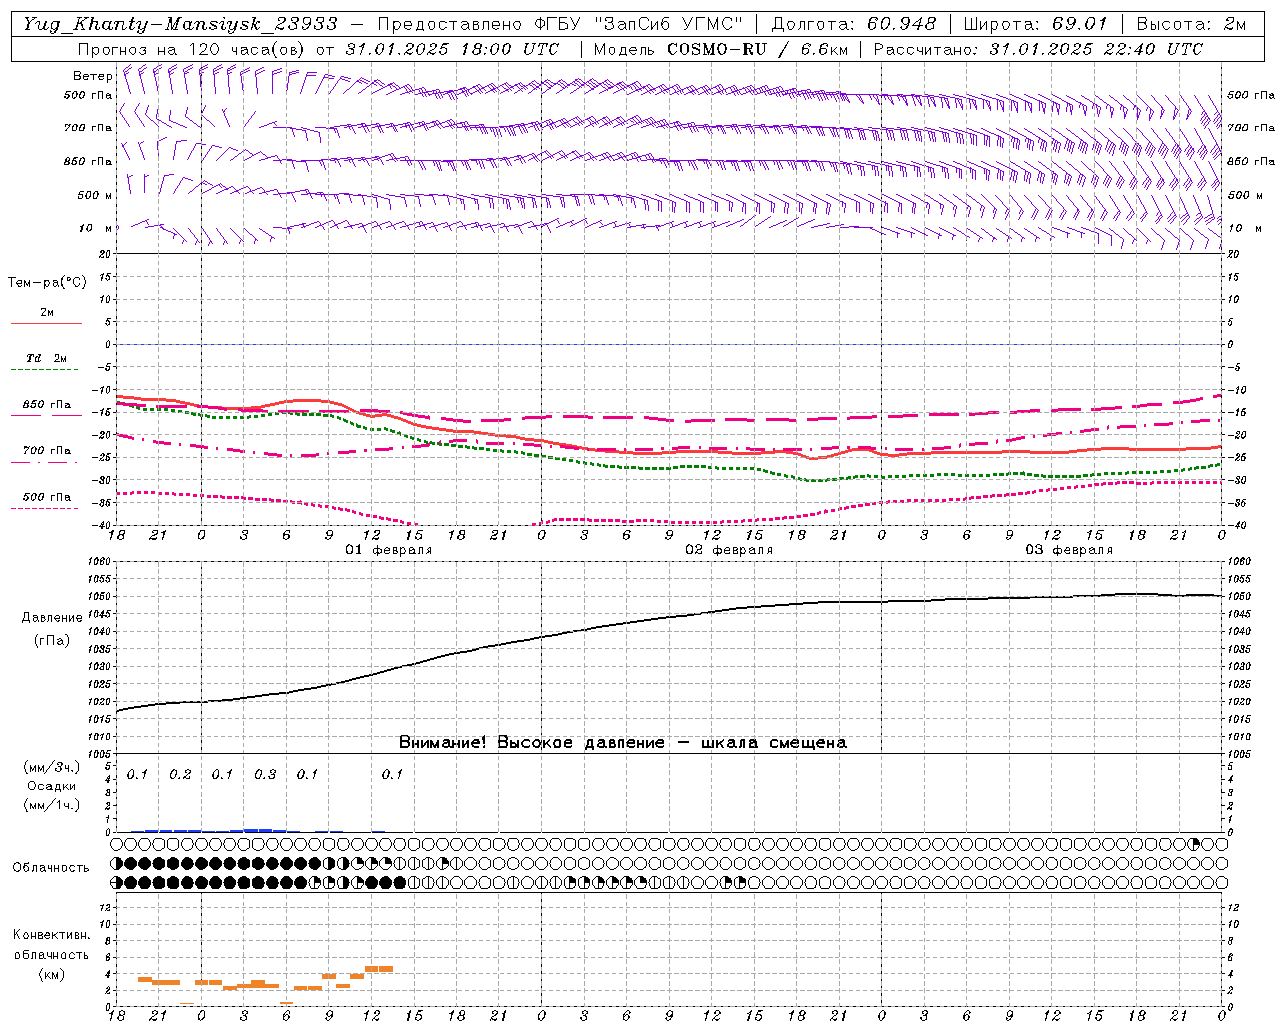Click the 03 февраля date label
The image size is (1280, 1024).
tap(1069, 550)
